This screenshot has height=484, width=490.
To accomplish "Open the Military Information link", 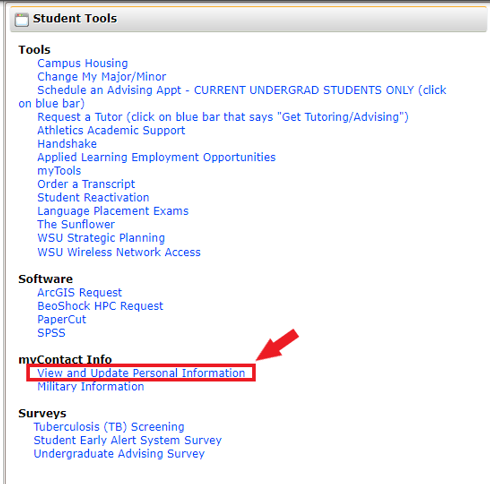I will coord(90,387).
